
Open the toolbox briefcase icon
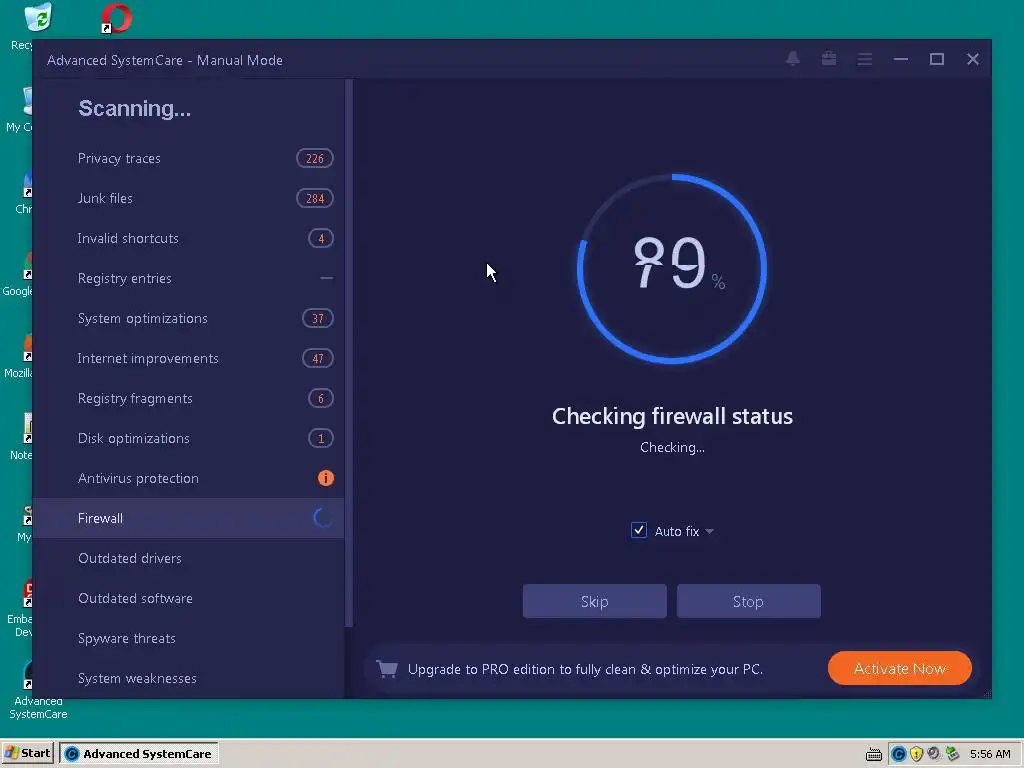[829, 59]
